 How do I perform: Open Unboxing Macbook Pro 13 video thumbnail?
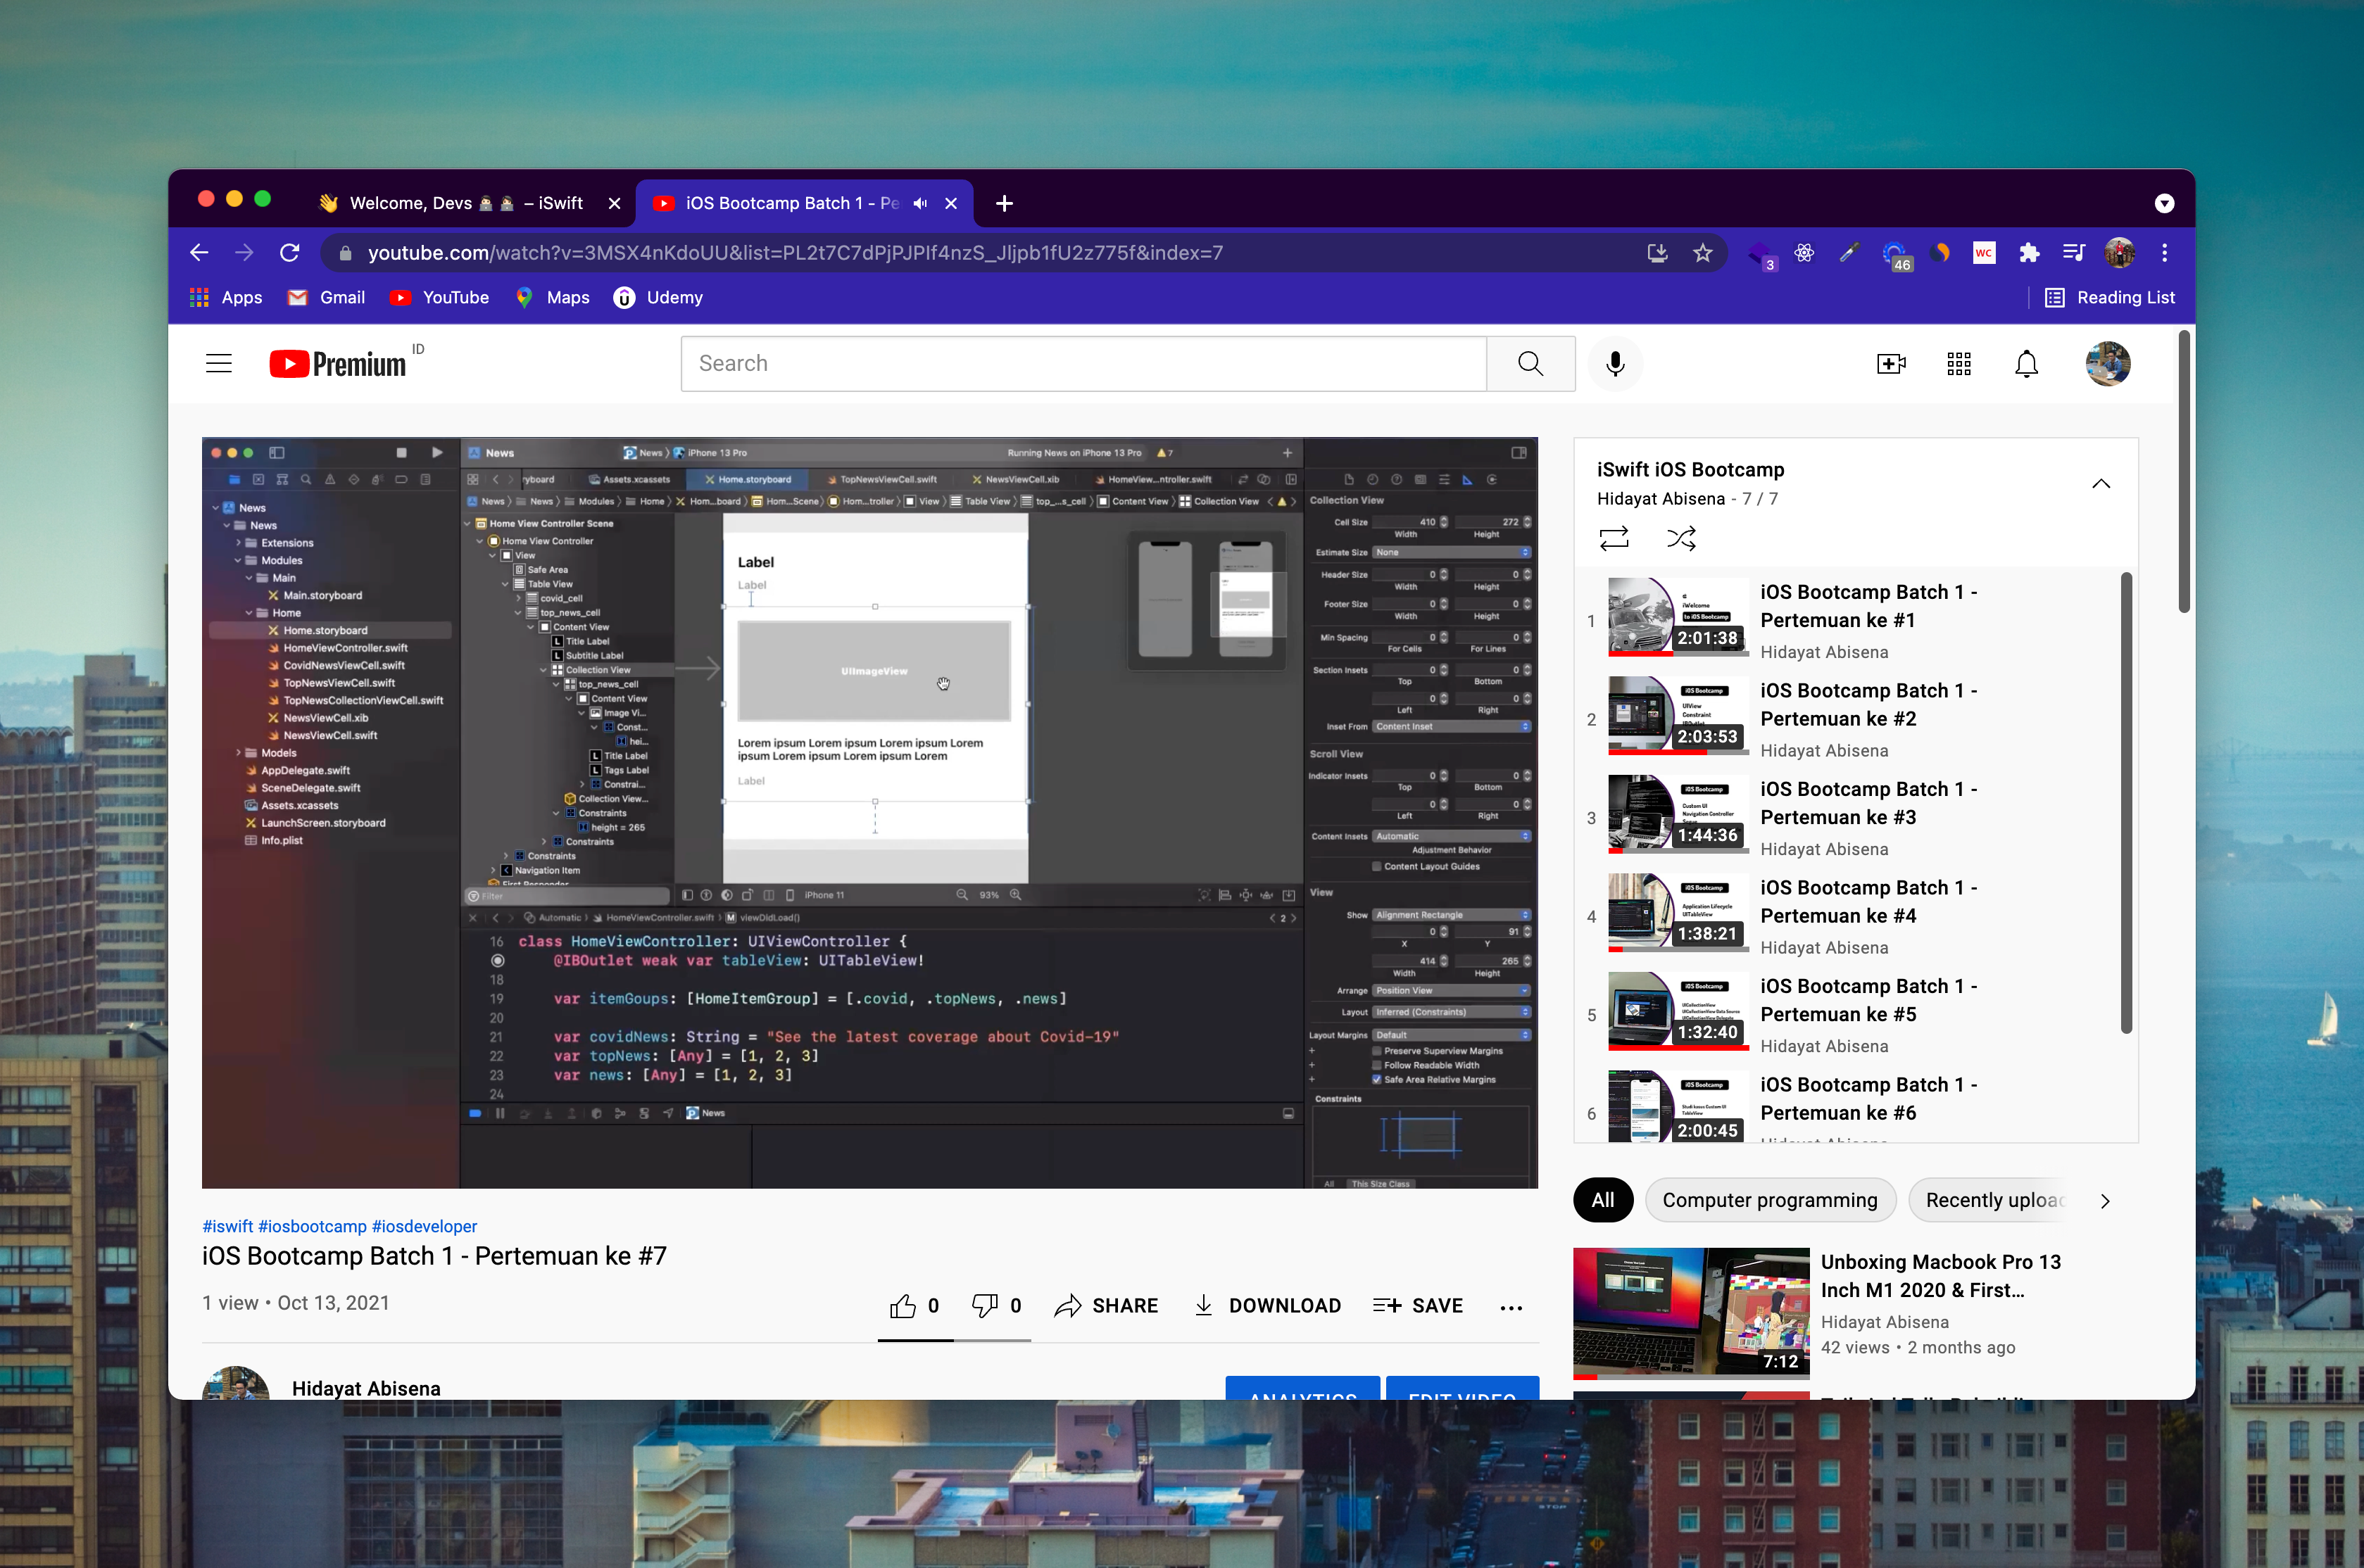pyautogui.click(x=1691, y=1313)
